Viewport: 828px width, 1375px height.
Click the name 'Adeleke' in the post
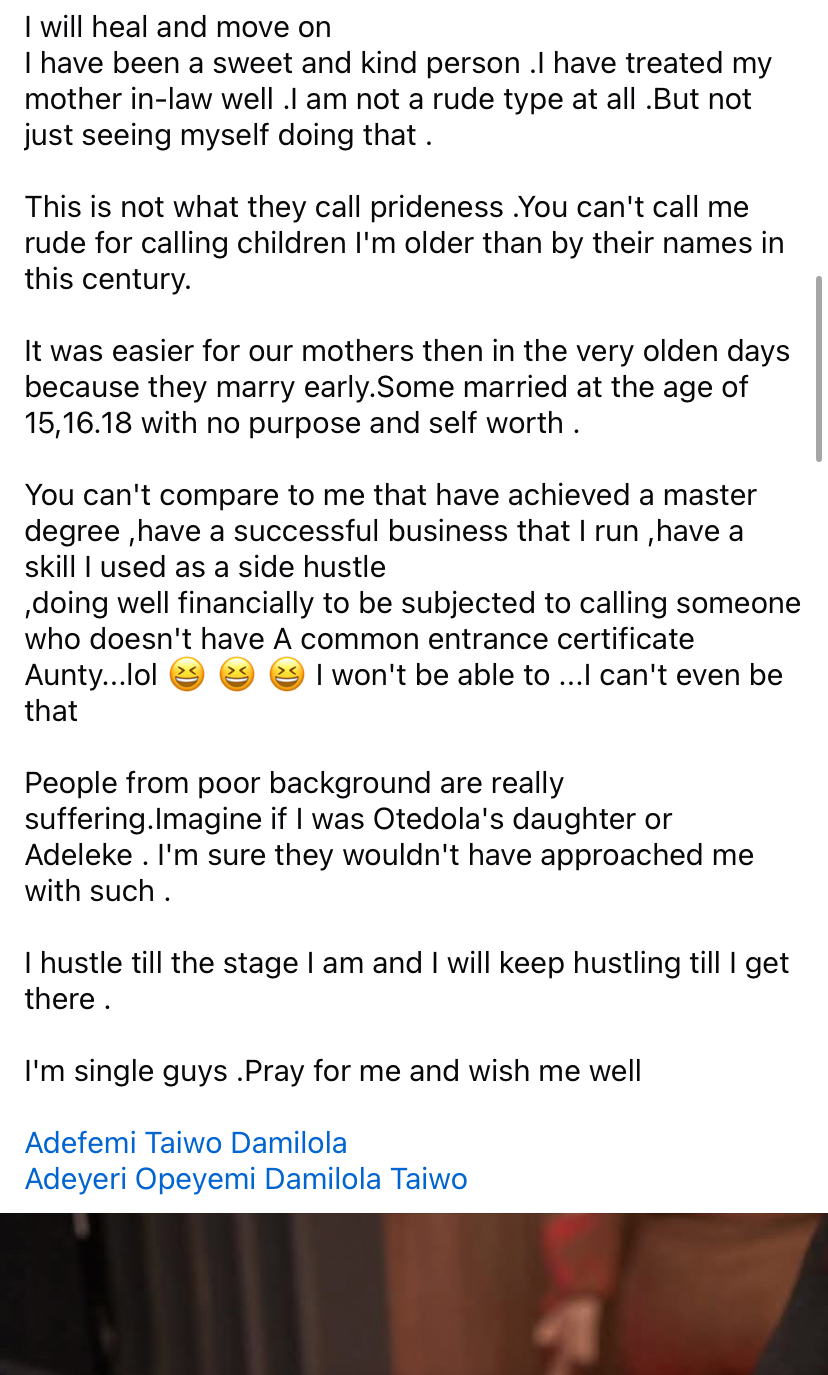pyautogui.click(x=78, y=855)
